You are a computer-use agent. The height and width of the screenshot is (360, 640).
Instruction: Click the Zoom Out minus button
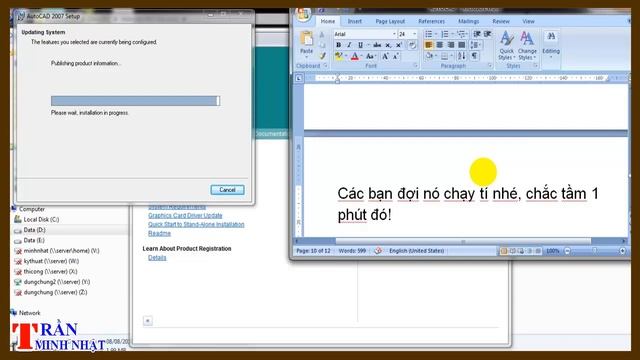(x=567, y=251)
